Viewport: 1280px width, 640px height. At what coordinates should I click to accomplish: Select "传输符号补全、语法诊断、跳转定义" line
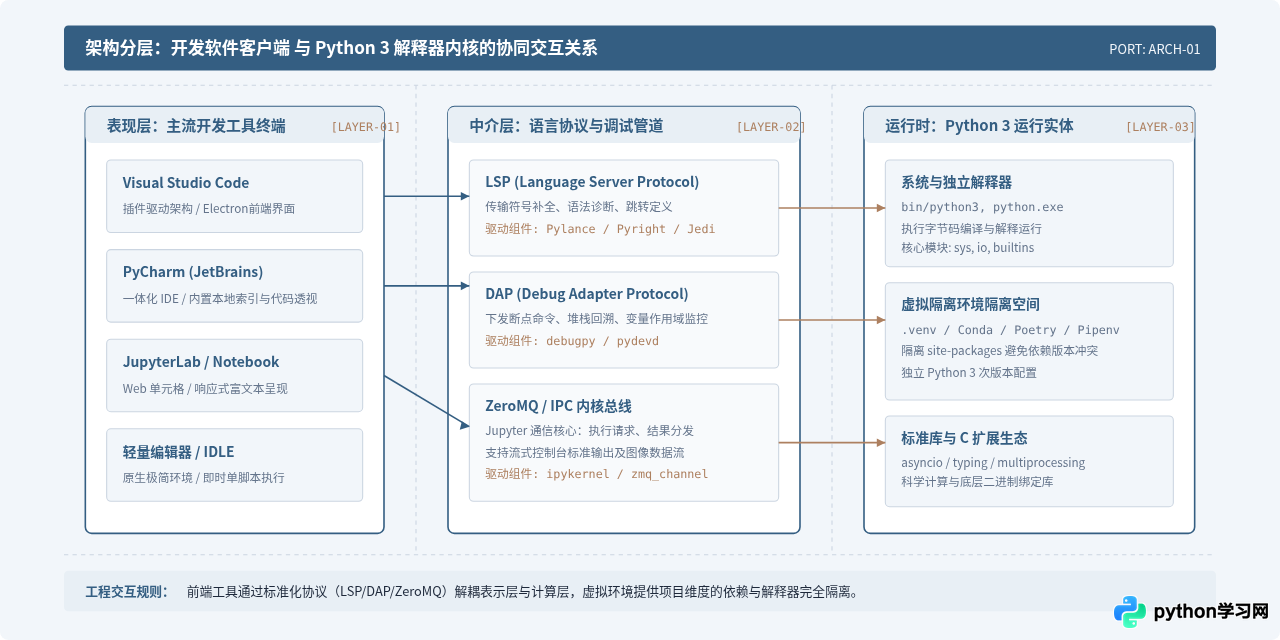pos(579,207)
